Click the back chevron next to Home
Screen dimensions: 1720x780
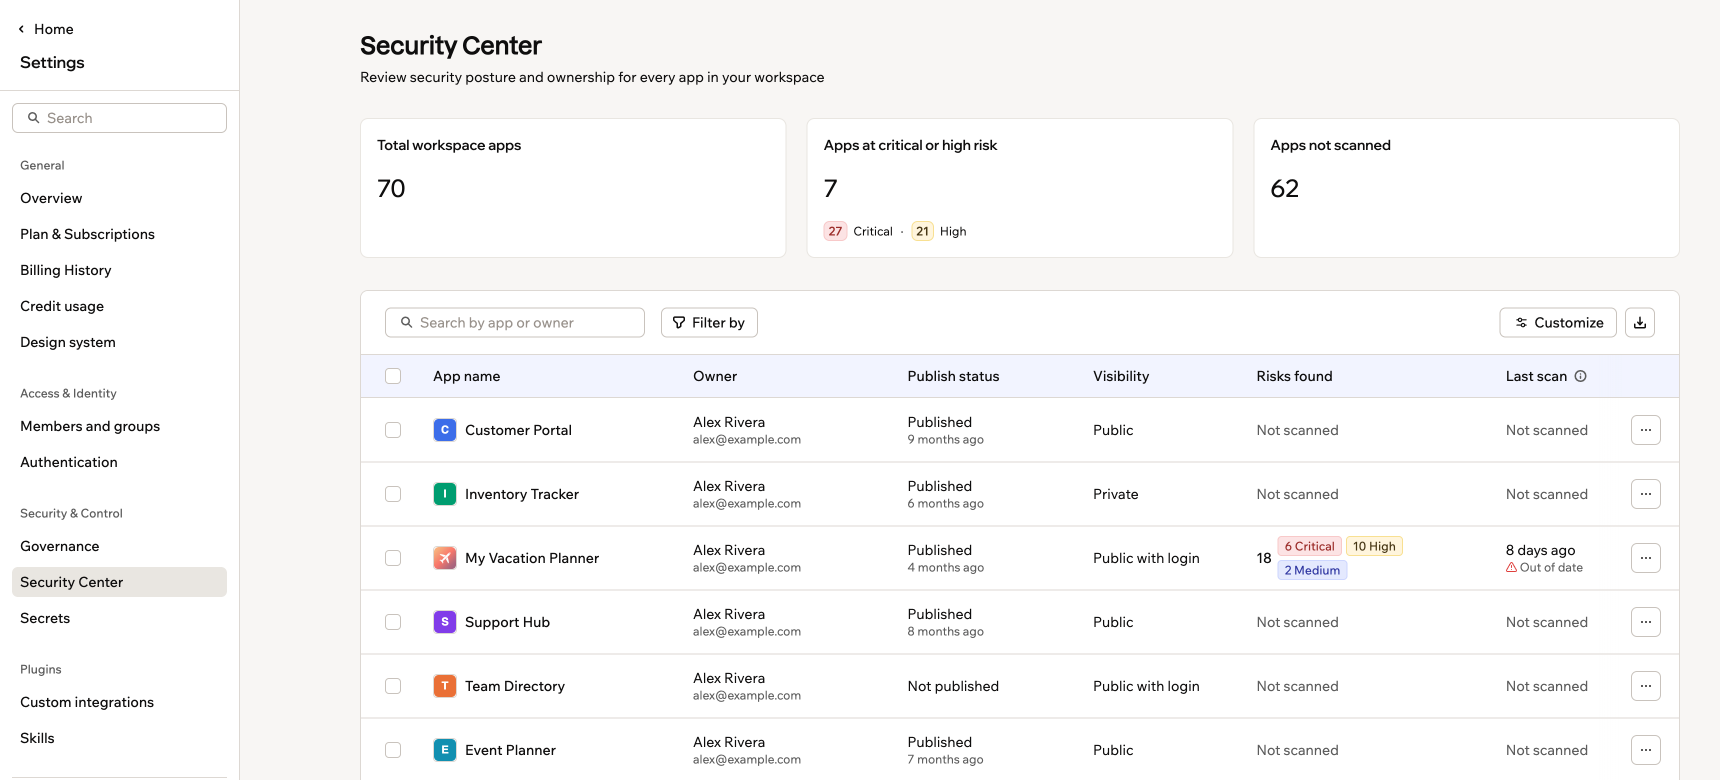coord(21,29)
